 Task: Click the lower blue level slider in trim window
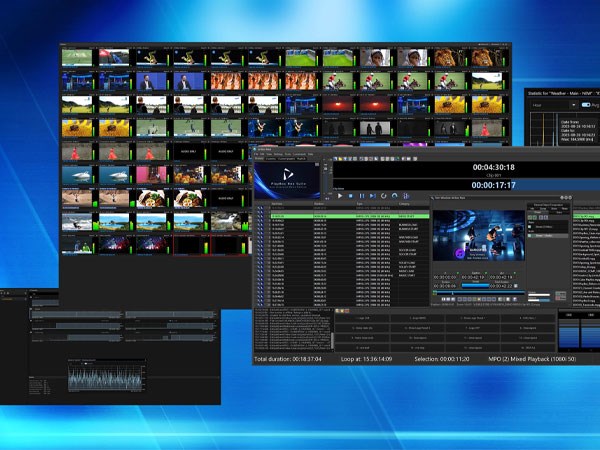(539, 300)
